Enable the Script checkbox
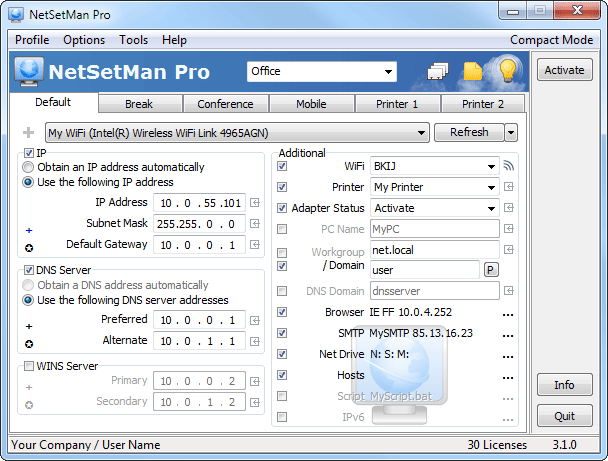Screen dimensions: 608x461 [x=282, y=396]
